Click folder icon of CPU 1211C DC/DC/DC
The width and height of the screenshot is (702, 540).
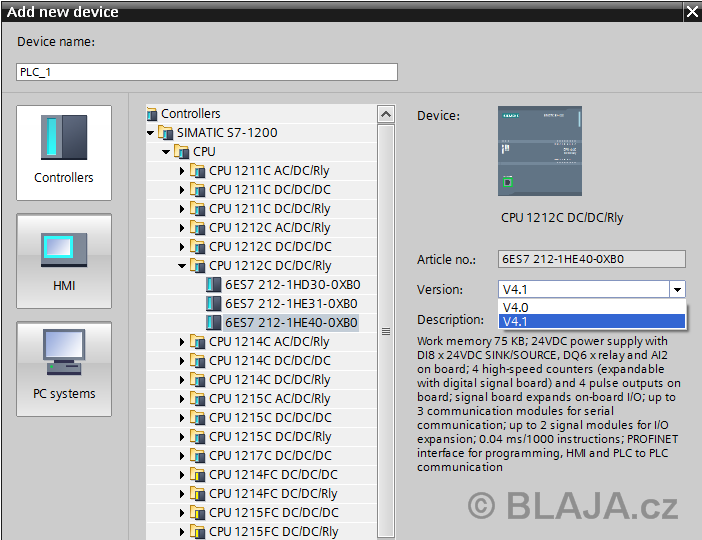click(197, 190)
